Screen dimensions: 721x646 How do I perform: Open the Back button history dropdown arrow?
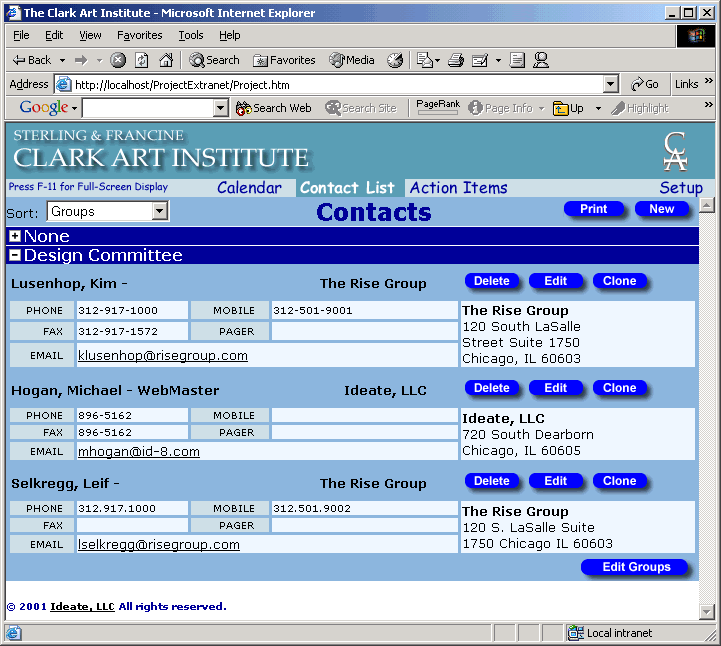tap(63, 60)
